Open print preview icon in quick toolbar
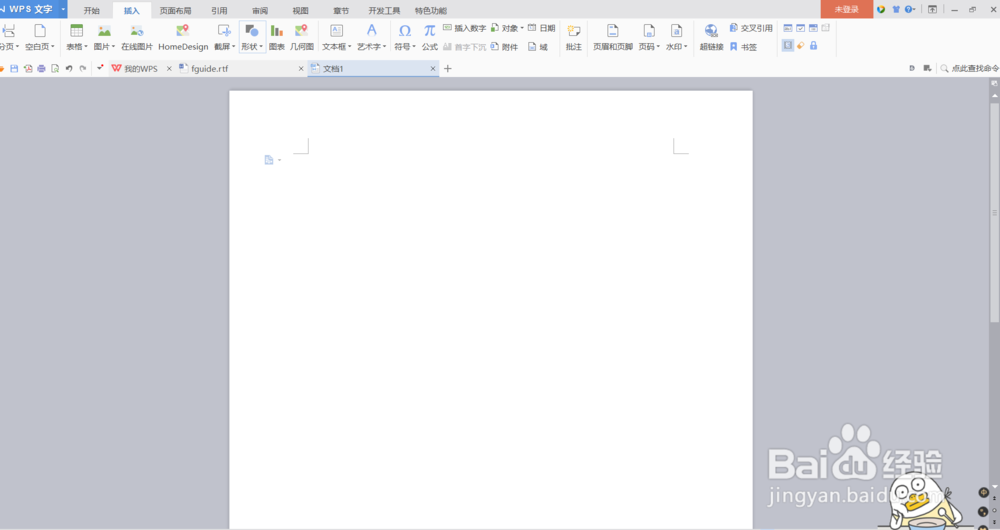This screenshot has width=1000, height=530. click(55, 68)
